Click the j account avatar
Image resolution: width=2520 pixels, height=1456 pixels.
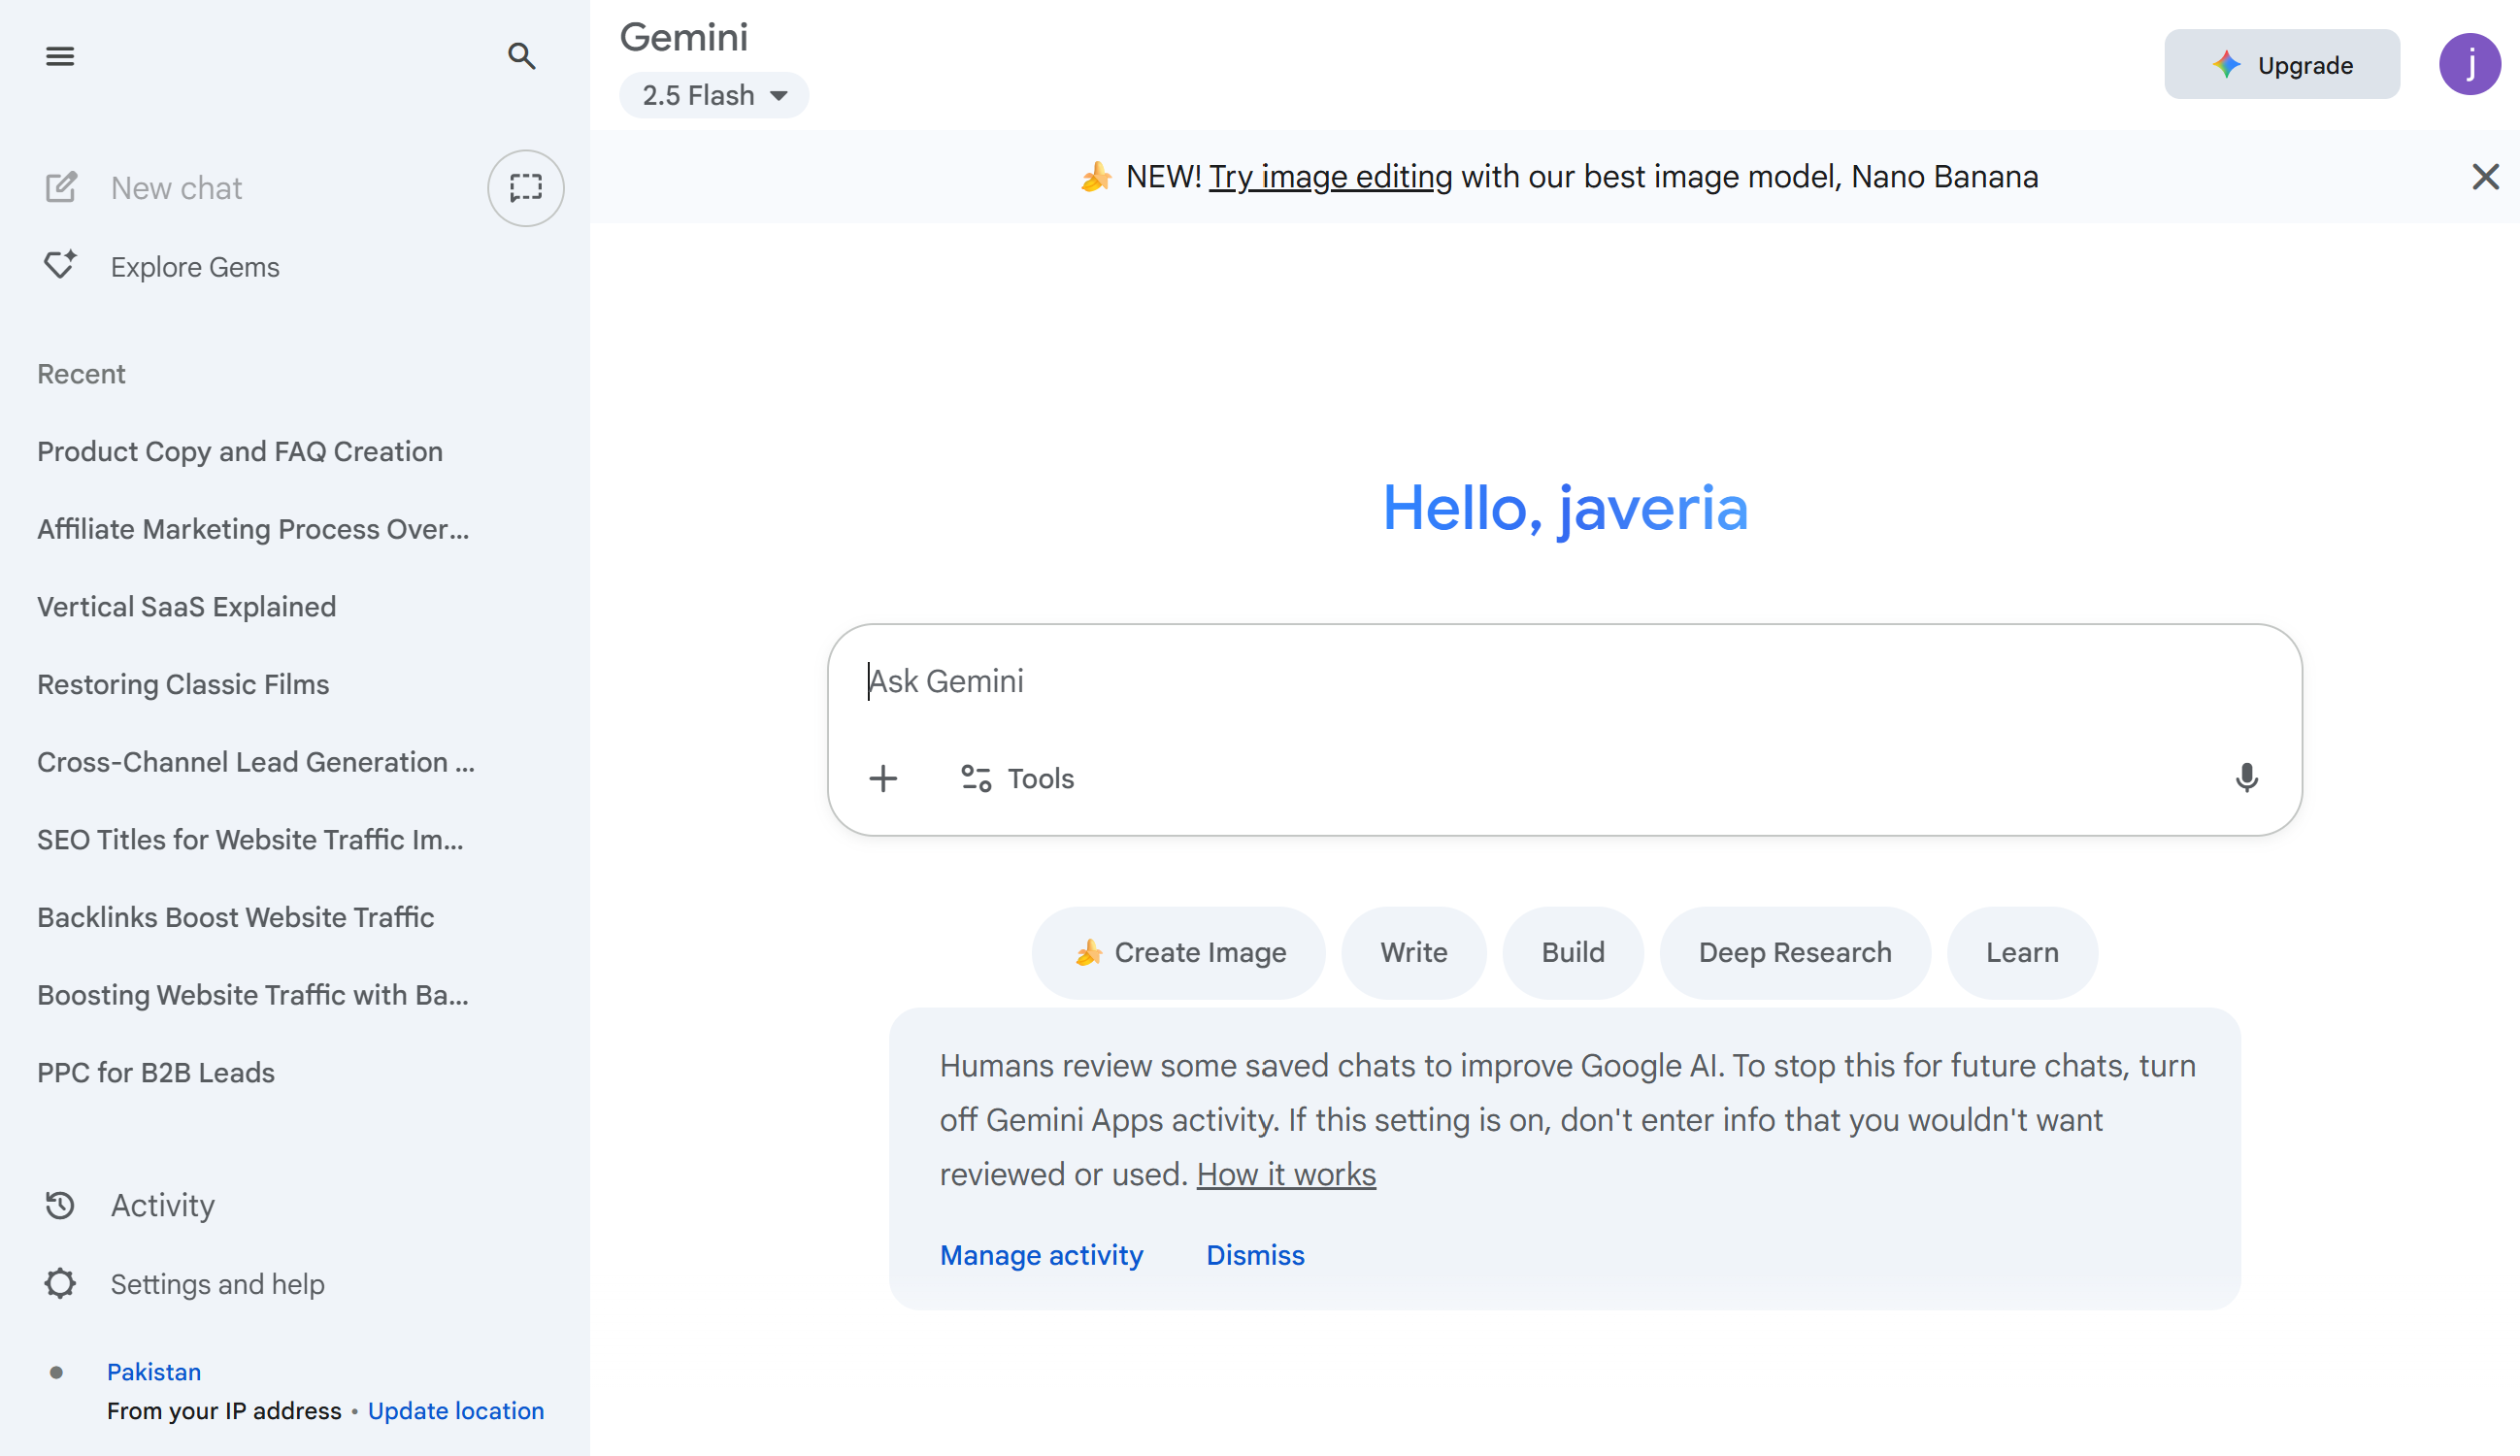click(2469, 65)
